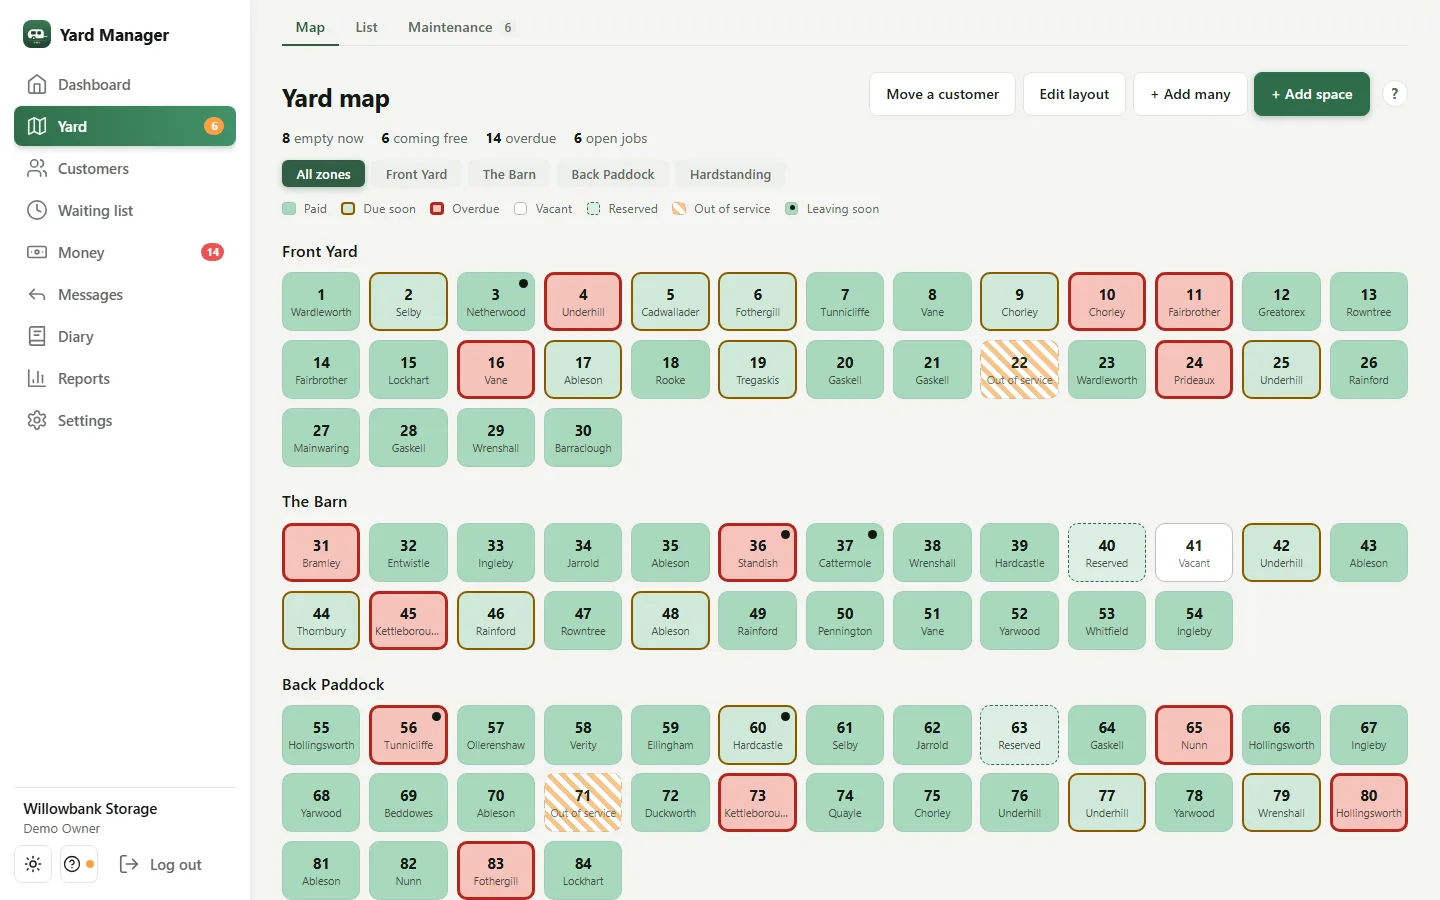Screen dimensions: 1440x900
Task: Open space 40 Reserved tile
Action: click(1106, 552)
